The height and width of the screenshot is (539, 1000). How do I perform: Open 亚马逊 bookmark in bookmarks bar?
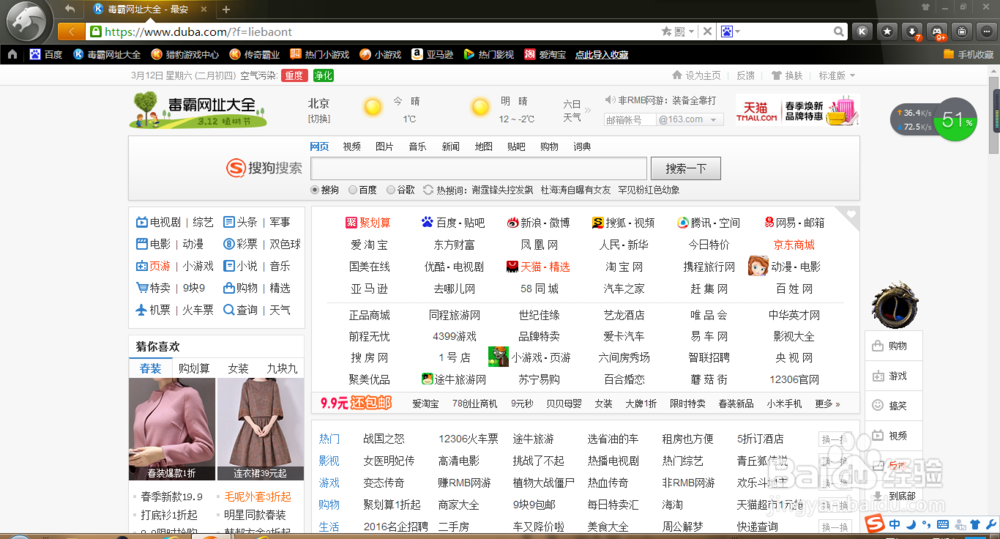432,54
